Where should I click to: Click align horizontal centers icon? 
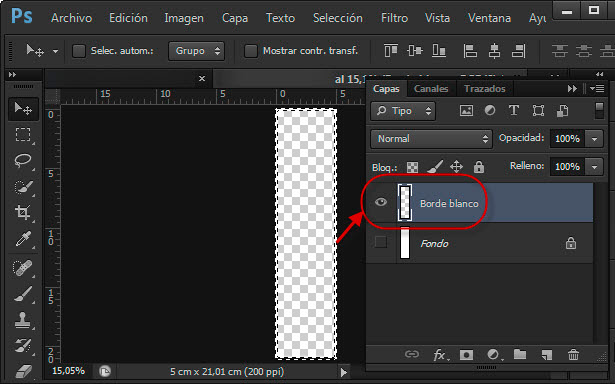pyautogui.click(x=494, y=51)
